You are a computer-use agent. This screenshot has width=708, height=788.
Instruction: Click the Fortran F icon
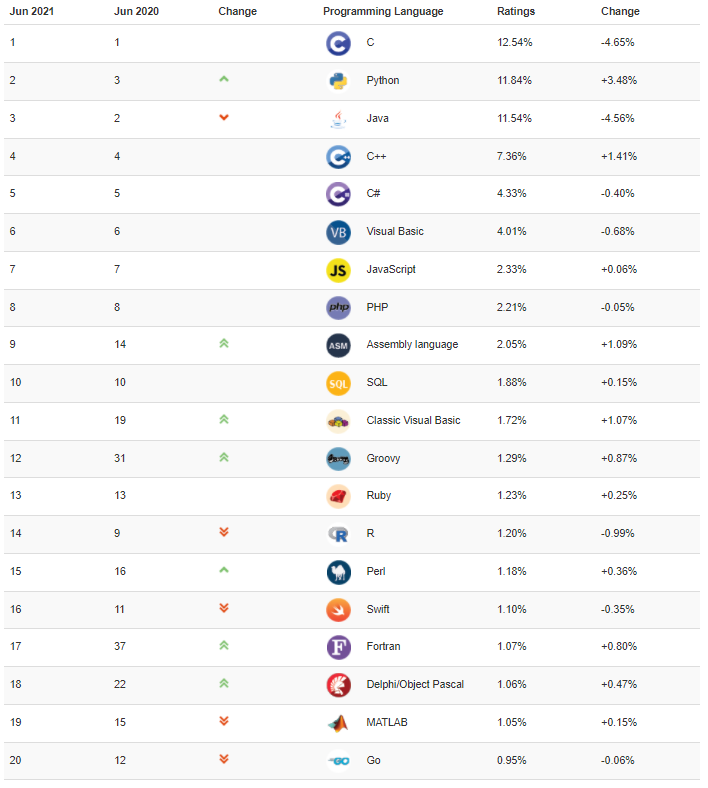point(338,647)
